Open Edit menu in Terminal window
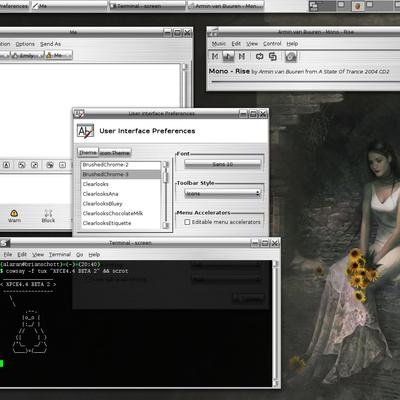The image size is (400, 400). [x=22, y=255]
